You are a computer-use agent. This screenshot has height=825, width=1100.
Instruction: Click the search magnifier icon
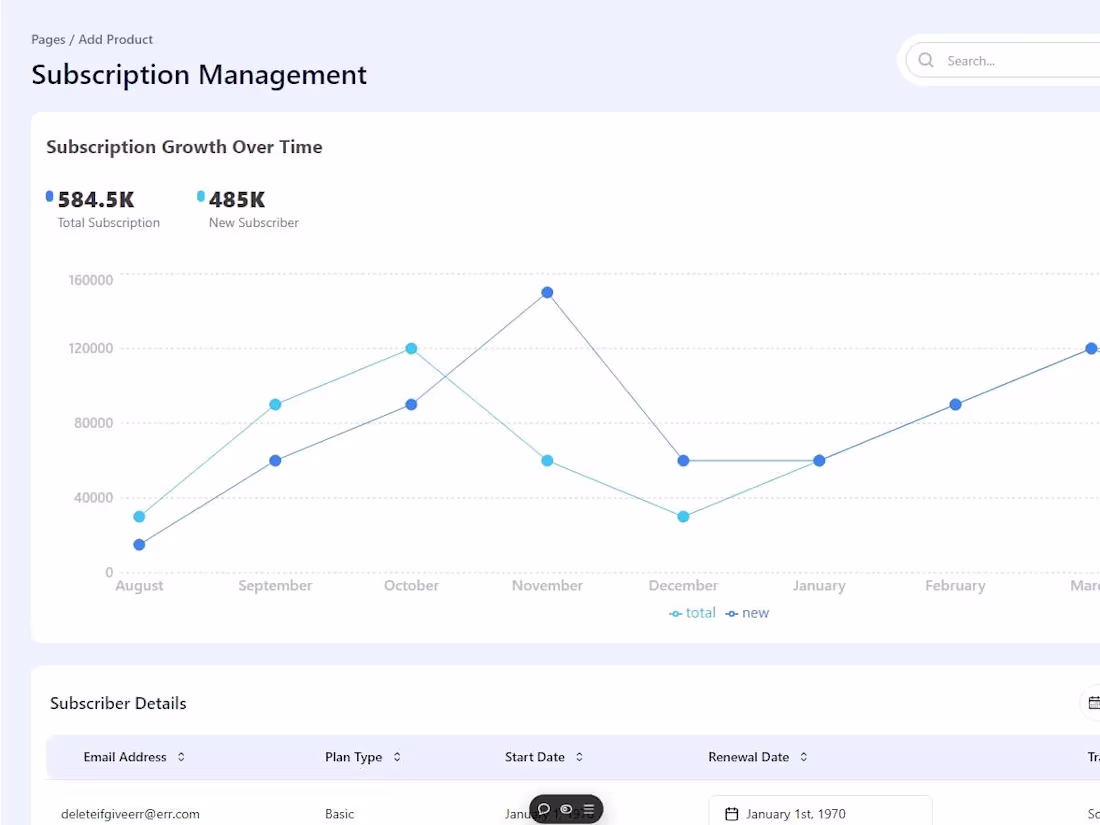coord(925,60)
